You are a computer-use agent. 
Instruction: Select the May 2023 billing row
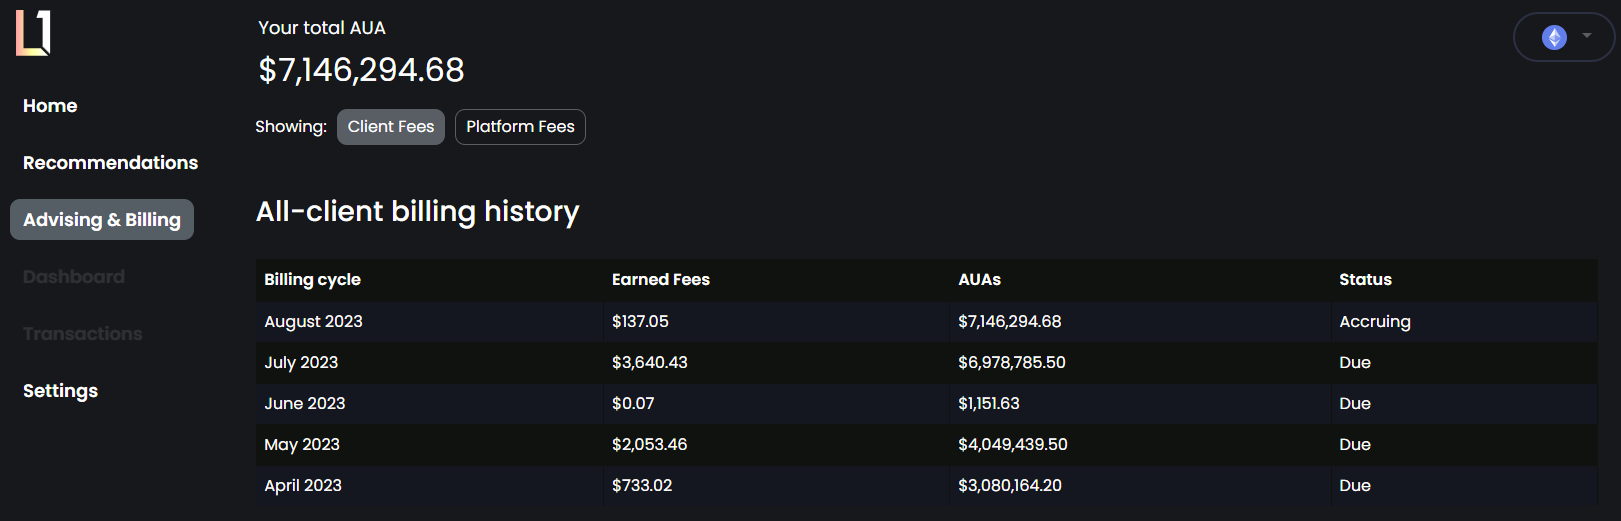(x=302, y=445)
